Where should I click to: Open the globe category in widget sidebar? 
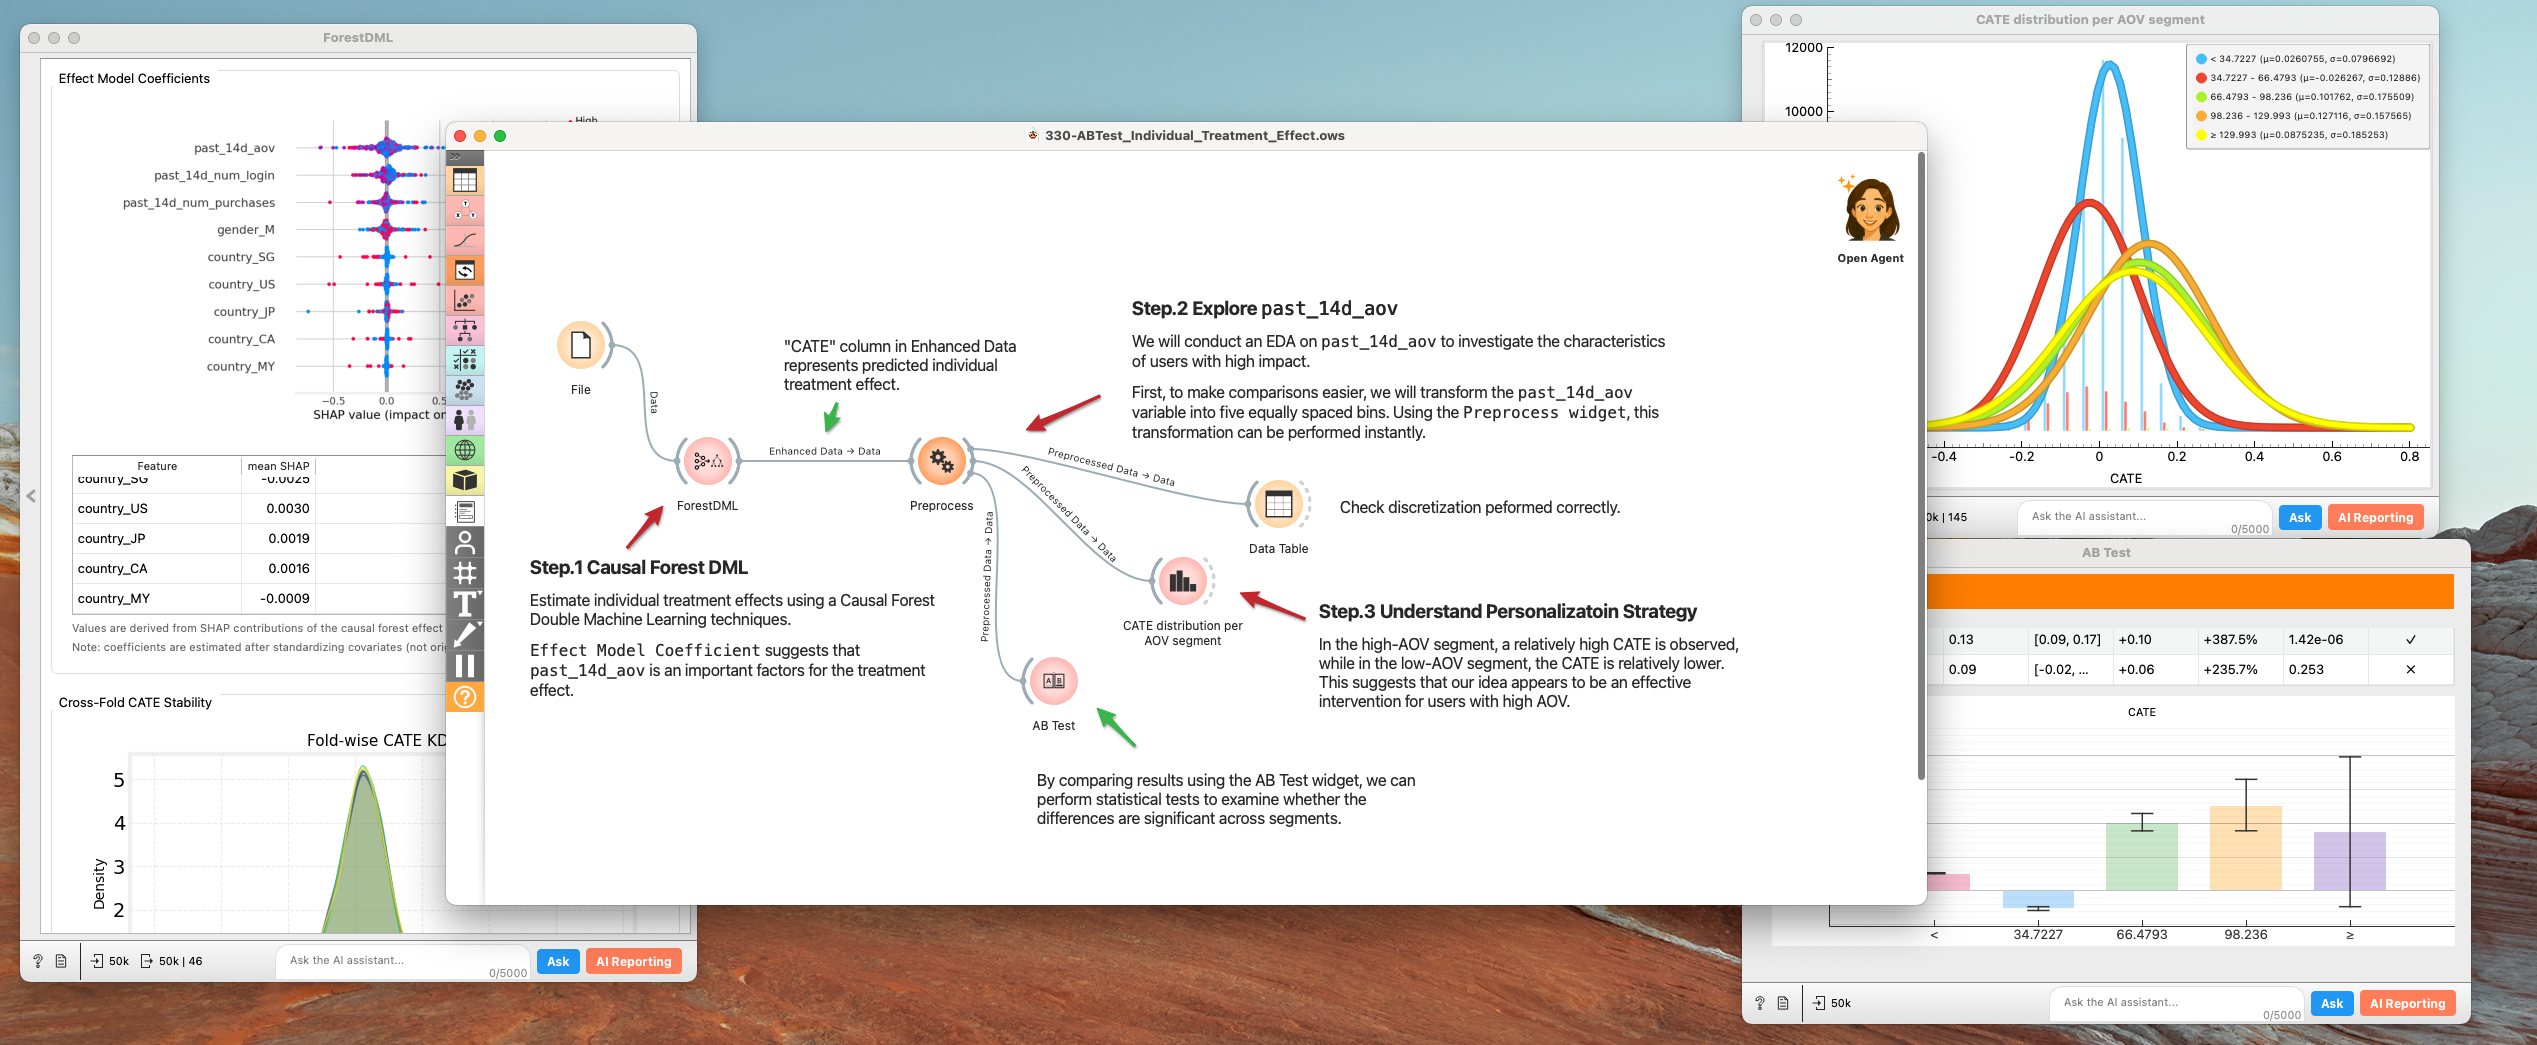click(465, 450)
